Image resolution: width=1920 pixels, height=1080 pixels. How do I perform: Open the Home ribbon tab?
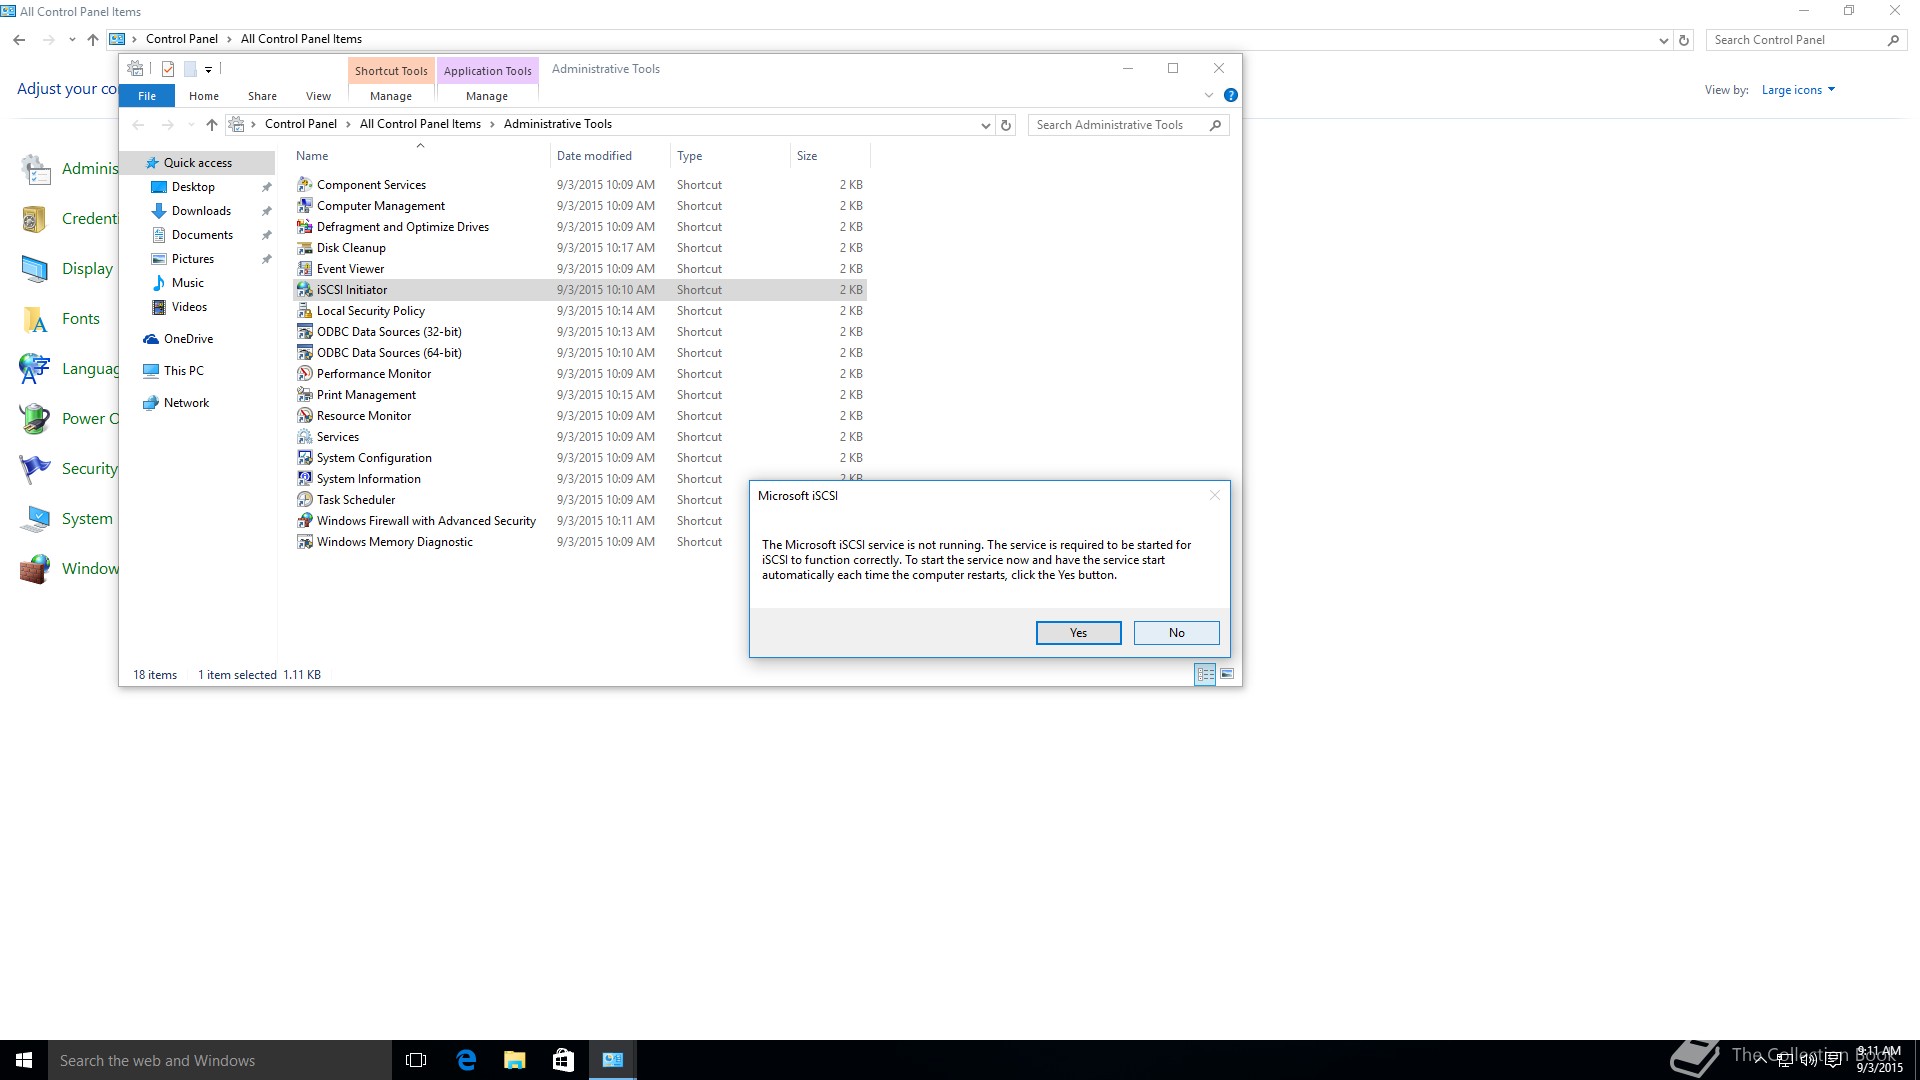(204, 96)
